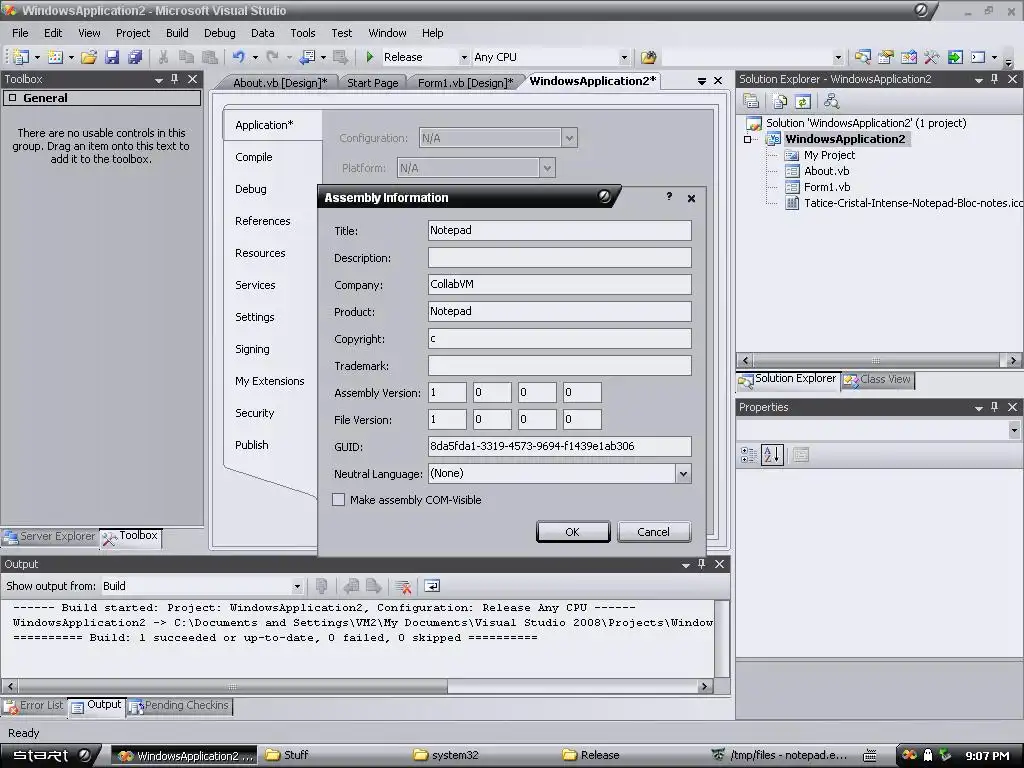
Task: Click the Alphabetical sort icon in Properties
Action: click(x=772, y=455)
